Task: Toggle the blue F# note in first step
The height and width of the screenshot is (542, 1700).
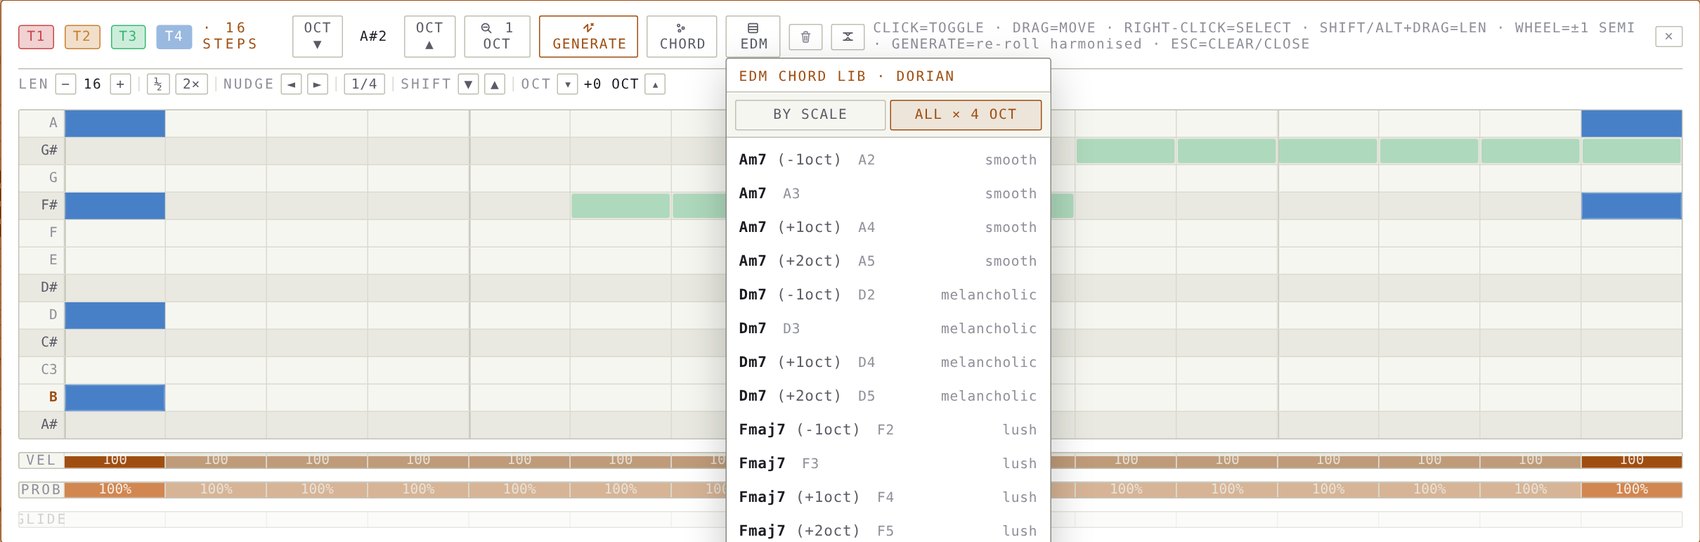Action: coord(115,206)
